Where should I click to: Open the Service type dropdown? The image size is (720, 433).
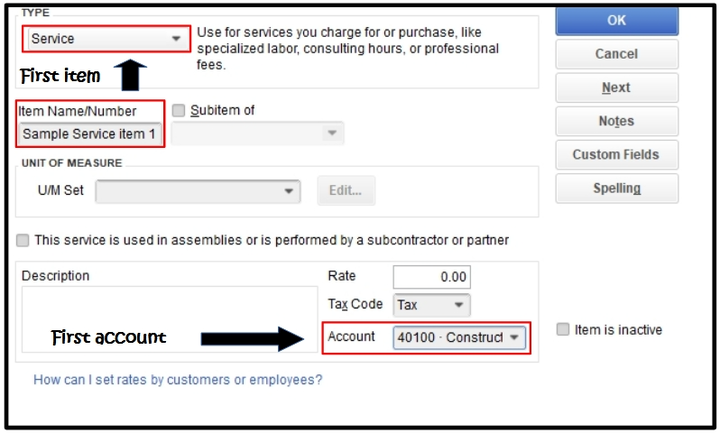(x=105, y=39)
